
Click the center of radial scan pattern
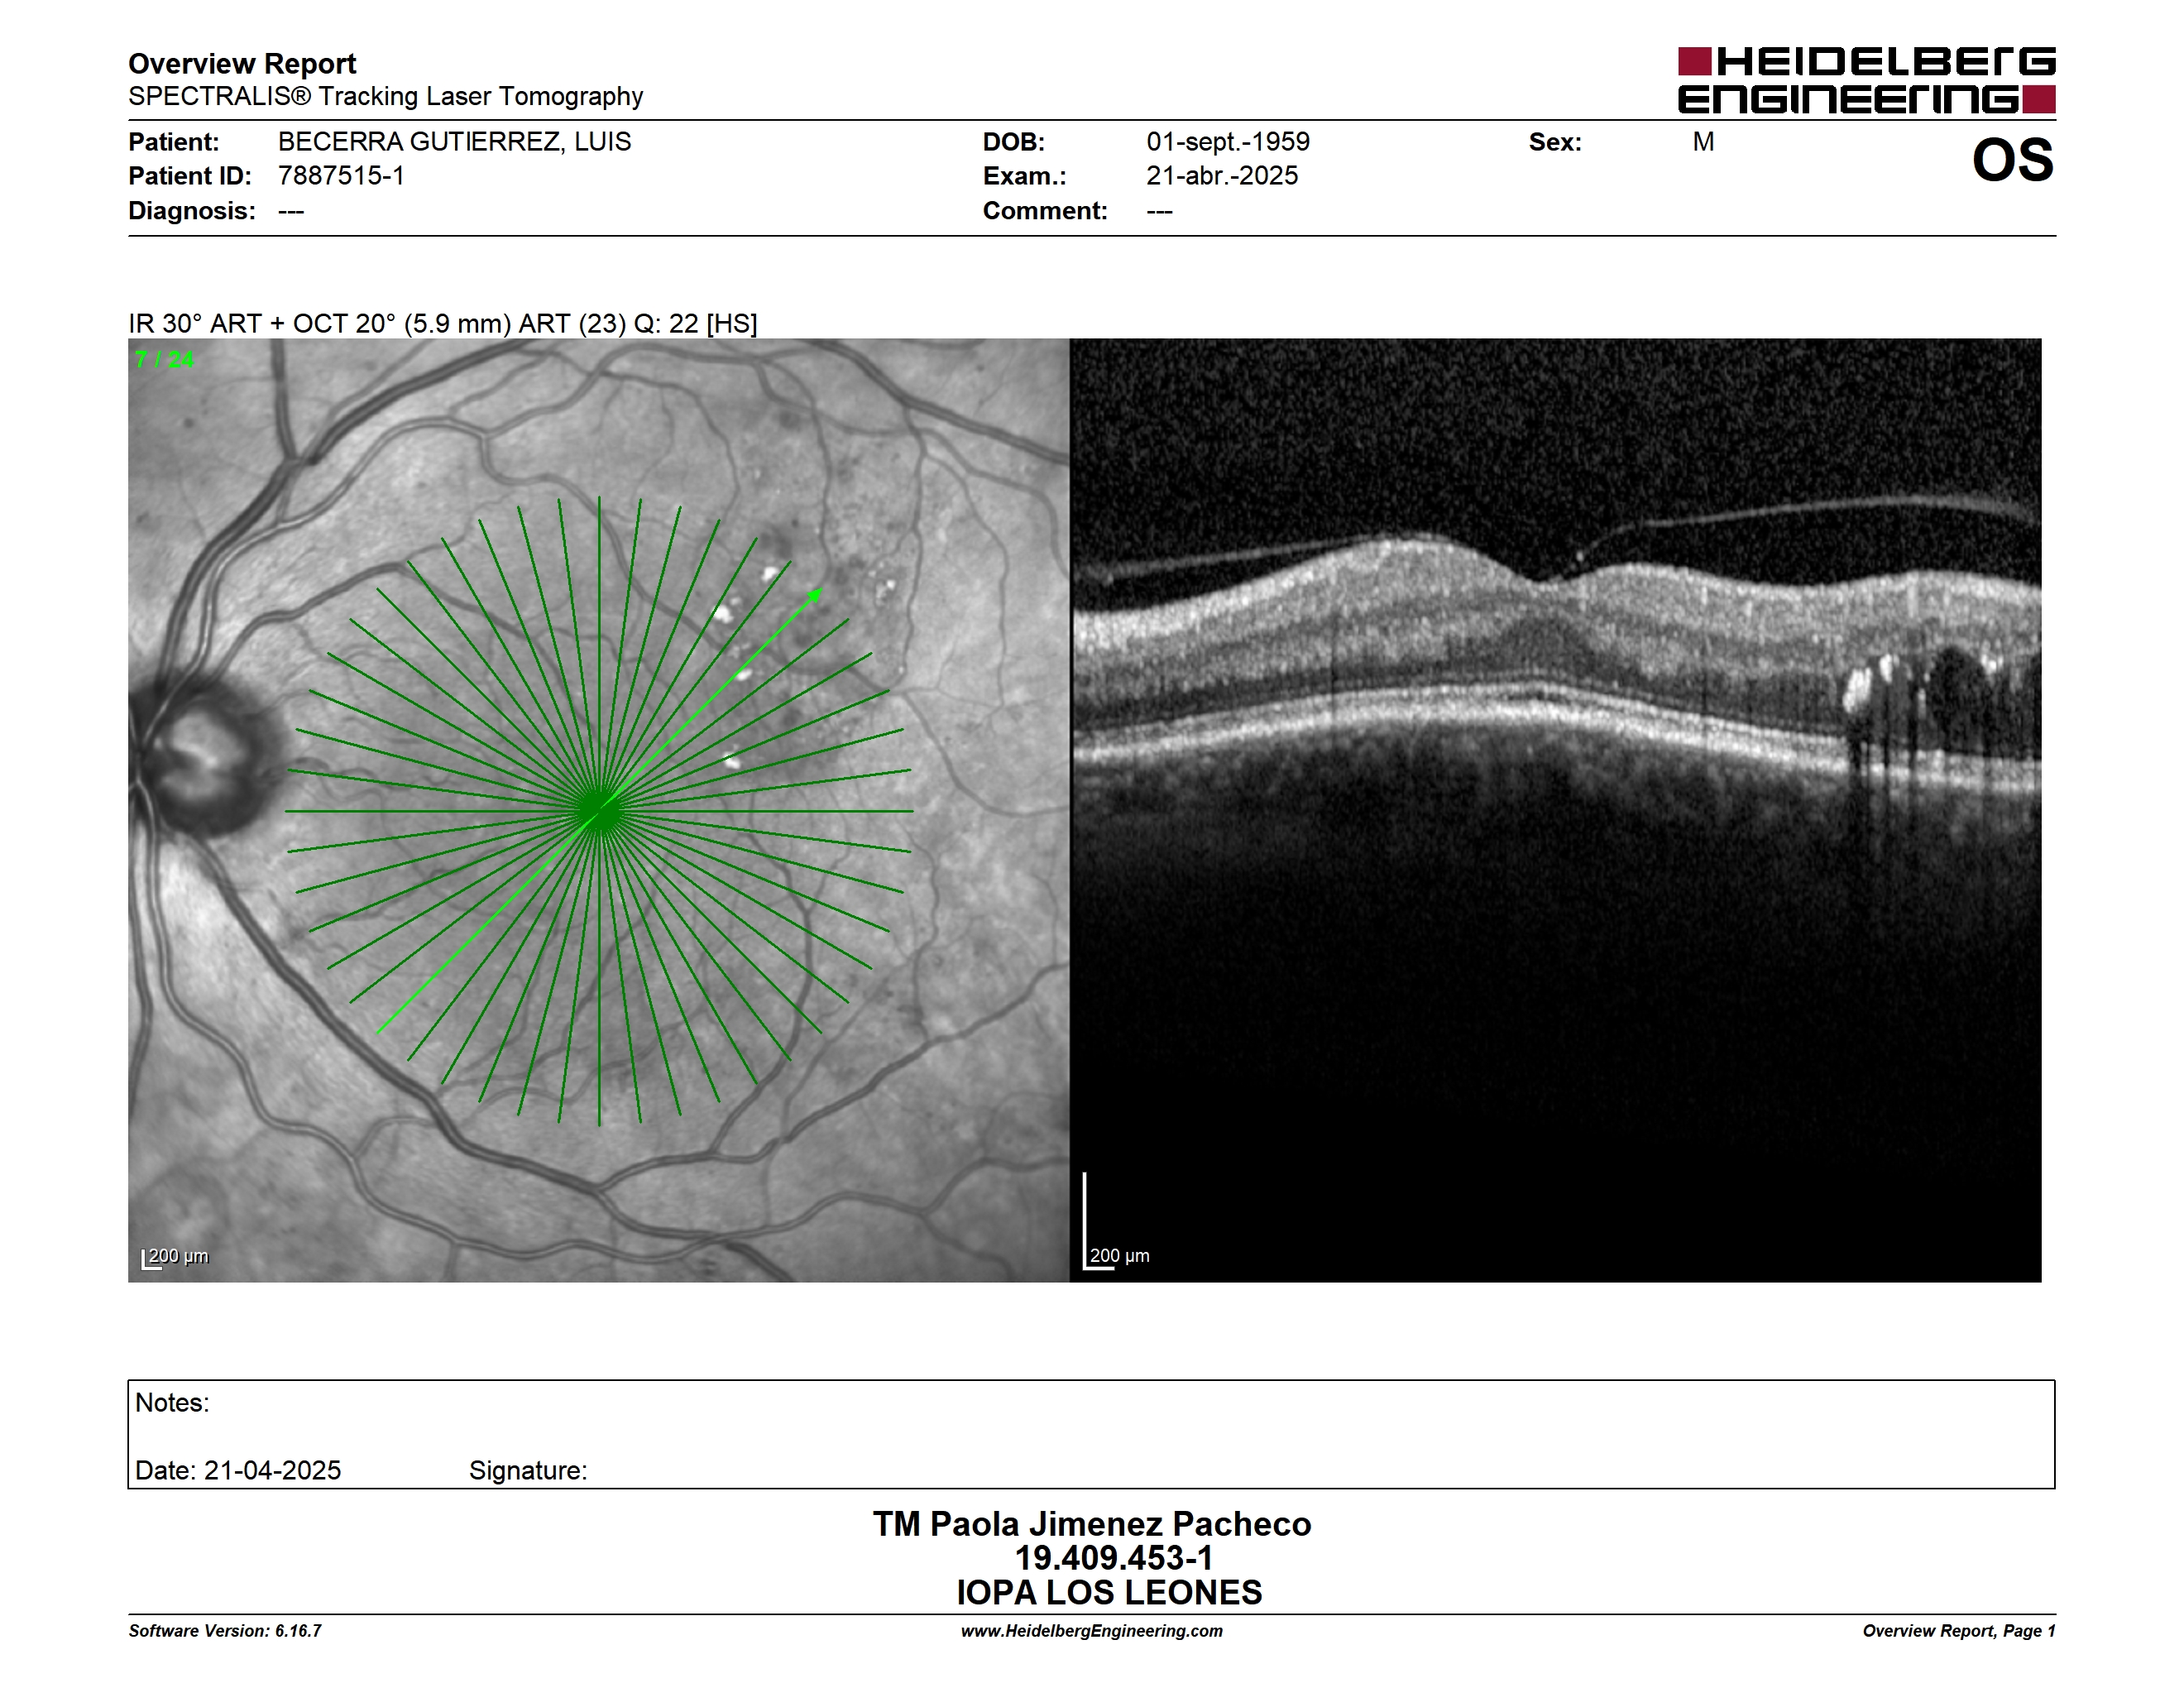coord(599,811)
